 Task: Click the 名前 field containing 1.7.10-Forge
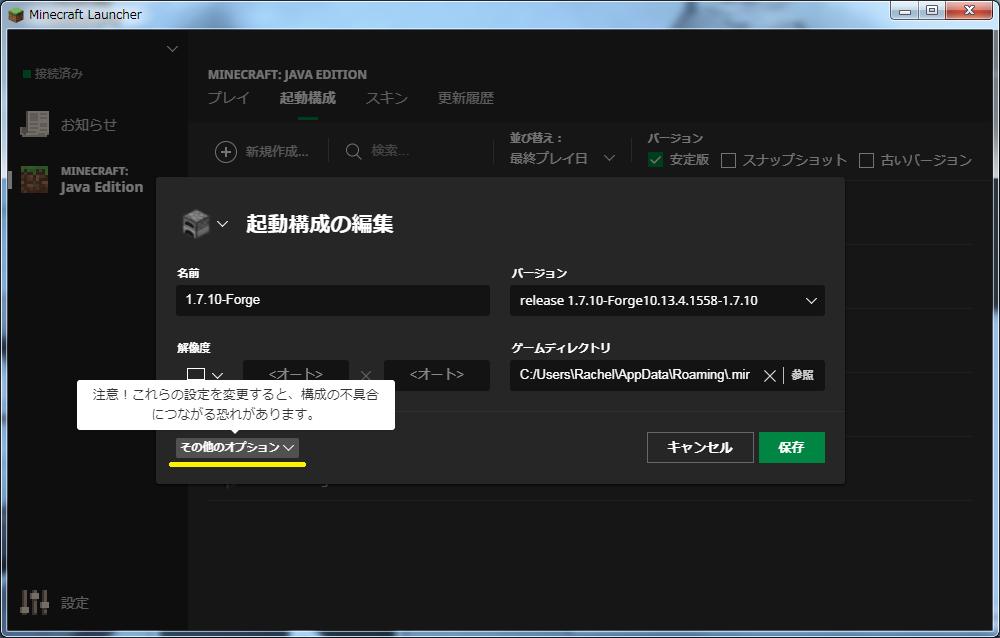333,300
